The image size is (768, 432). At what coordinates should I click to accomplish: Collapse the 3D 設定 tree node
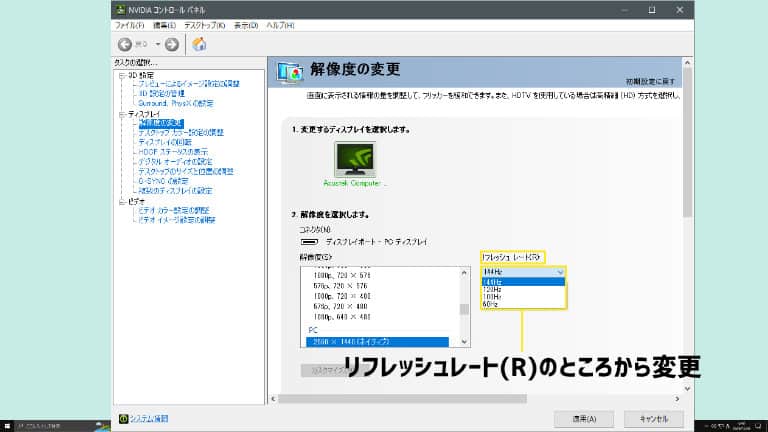(x=122, y=75)
